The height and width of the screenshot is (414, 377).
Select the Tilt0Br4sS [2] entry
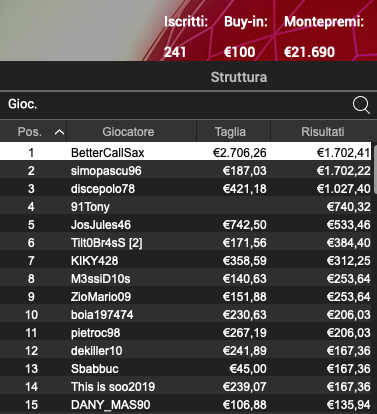coord(186,243)
